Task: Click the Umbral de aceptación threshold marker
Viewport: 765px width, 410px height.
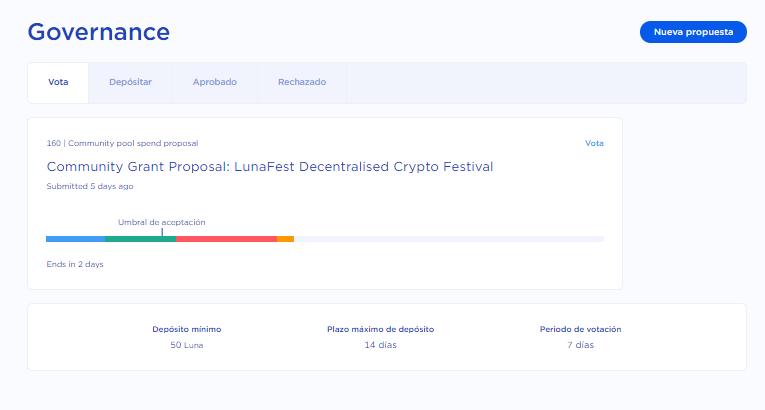Action: [x=162, y=230]
